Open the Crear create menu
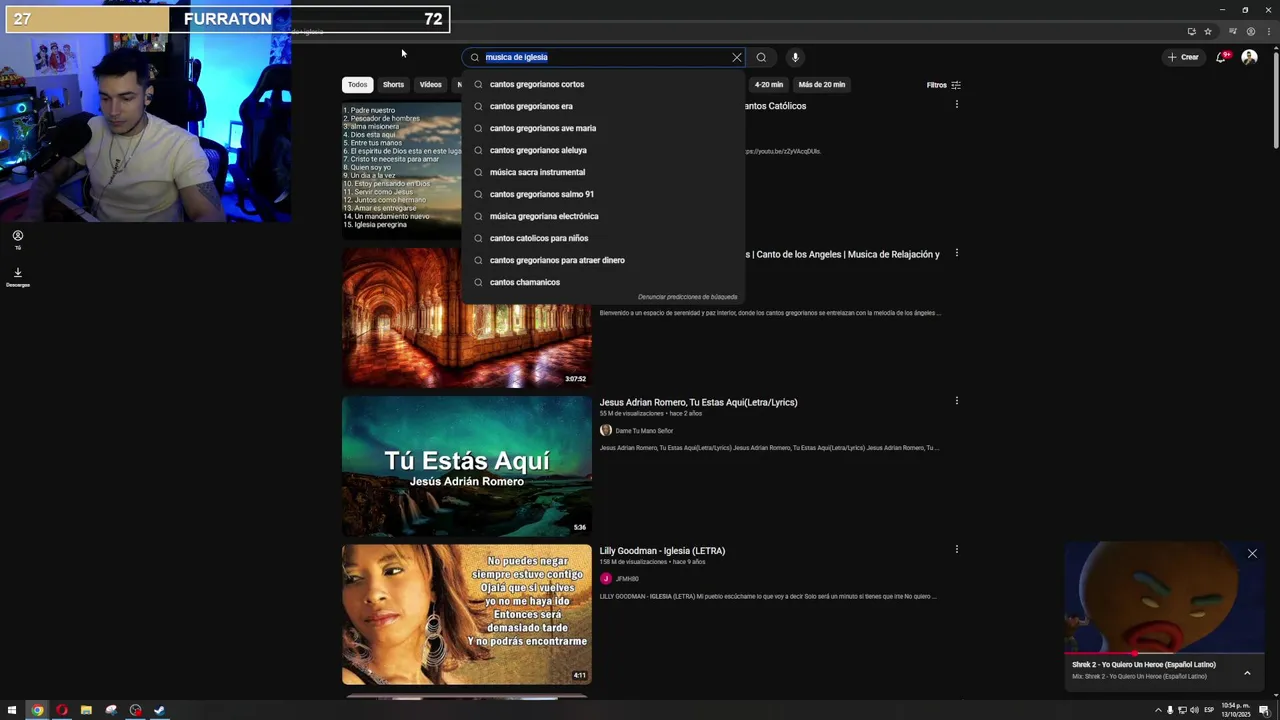This screenshot has height=720, width=1280. point(1182,57)
